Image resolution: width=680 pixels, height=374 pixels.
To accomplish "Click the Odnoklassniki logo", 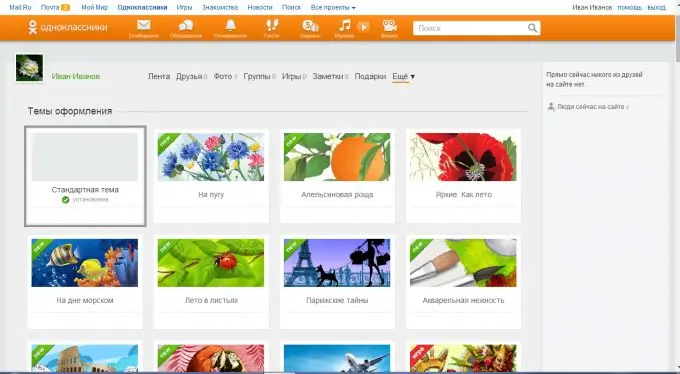I will (x=68, y=27).
